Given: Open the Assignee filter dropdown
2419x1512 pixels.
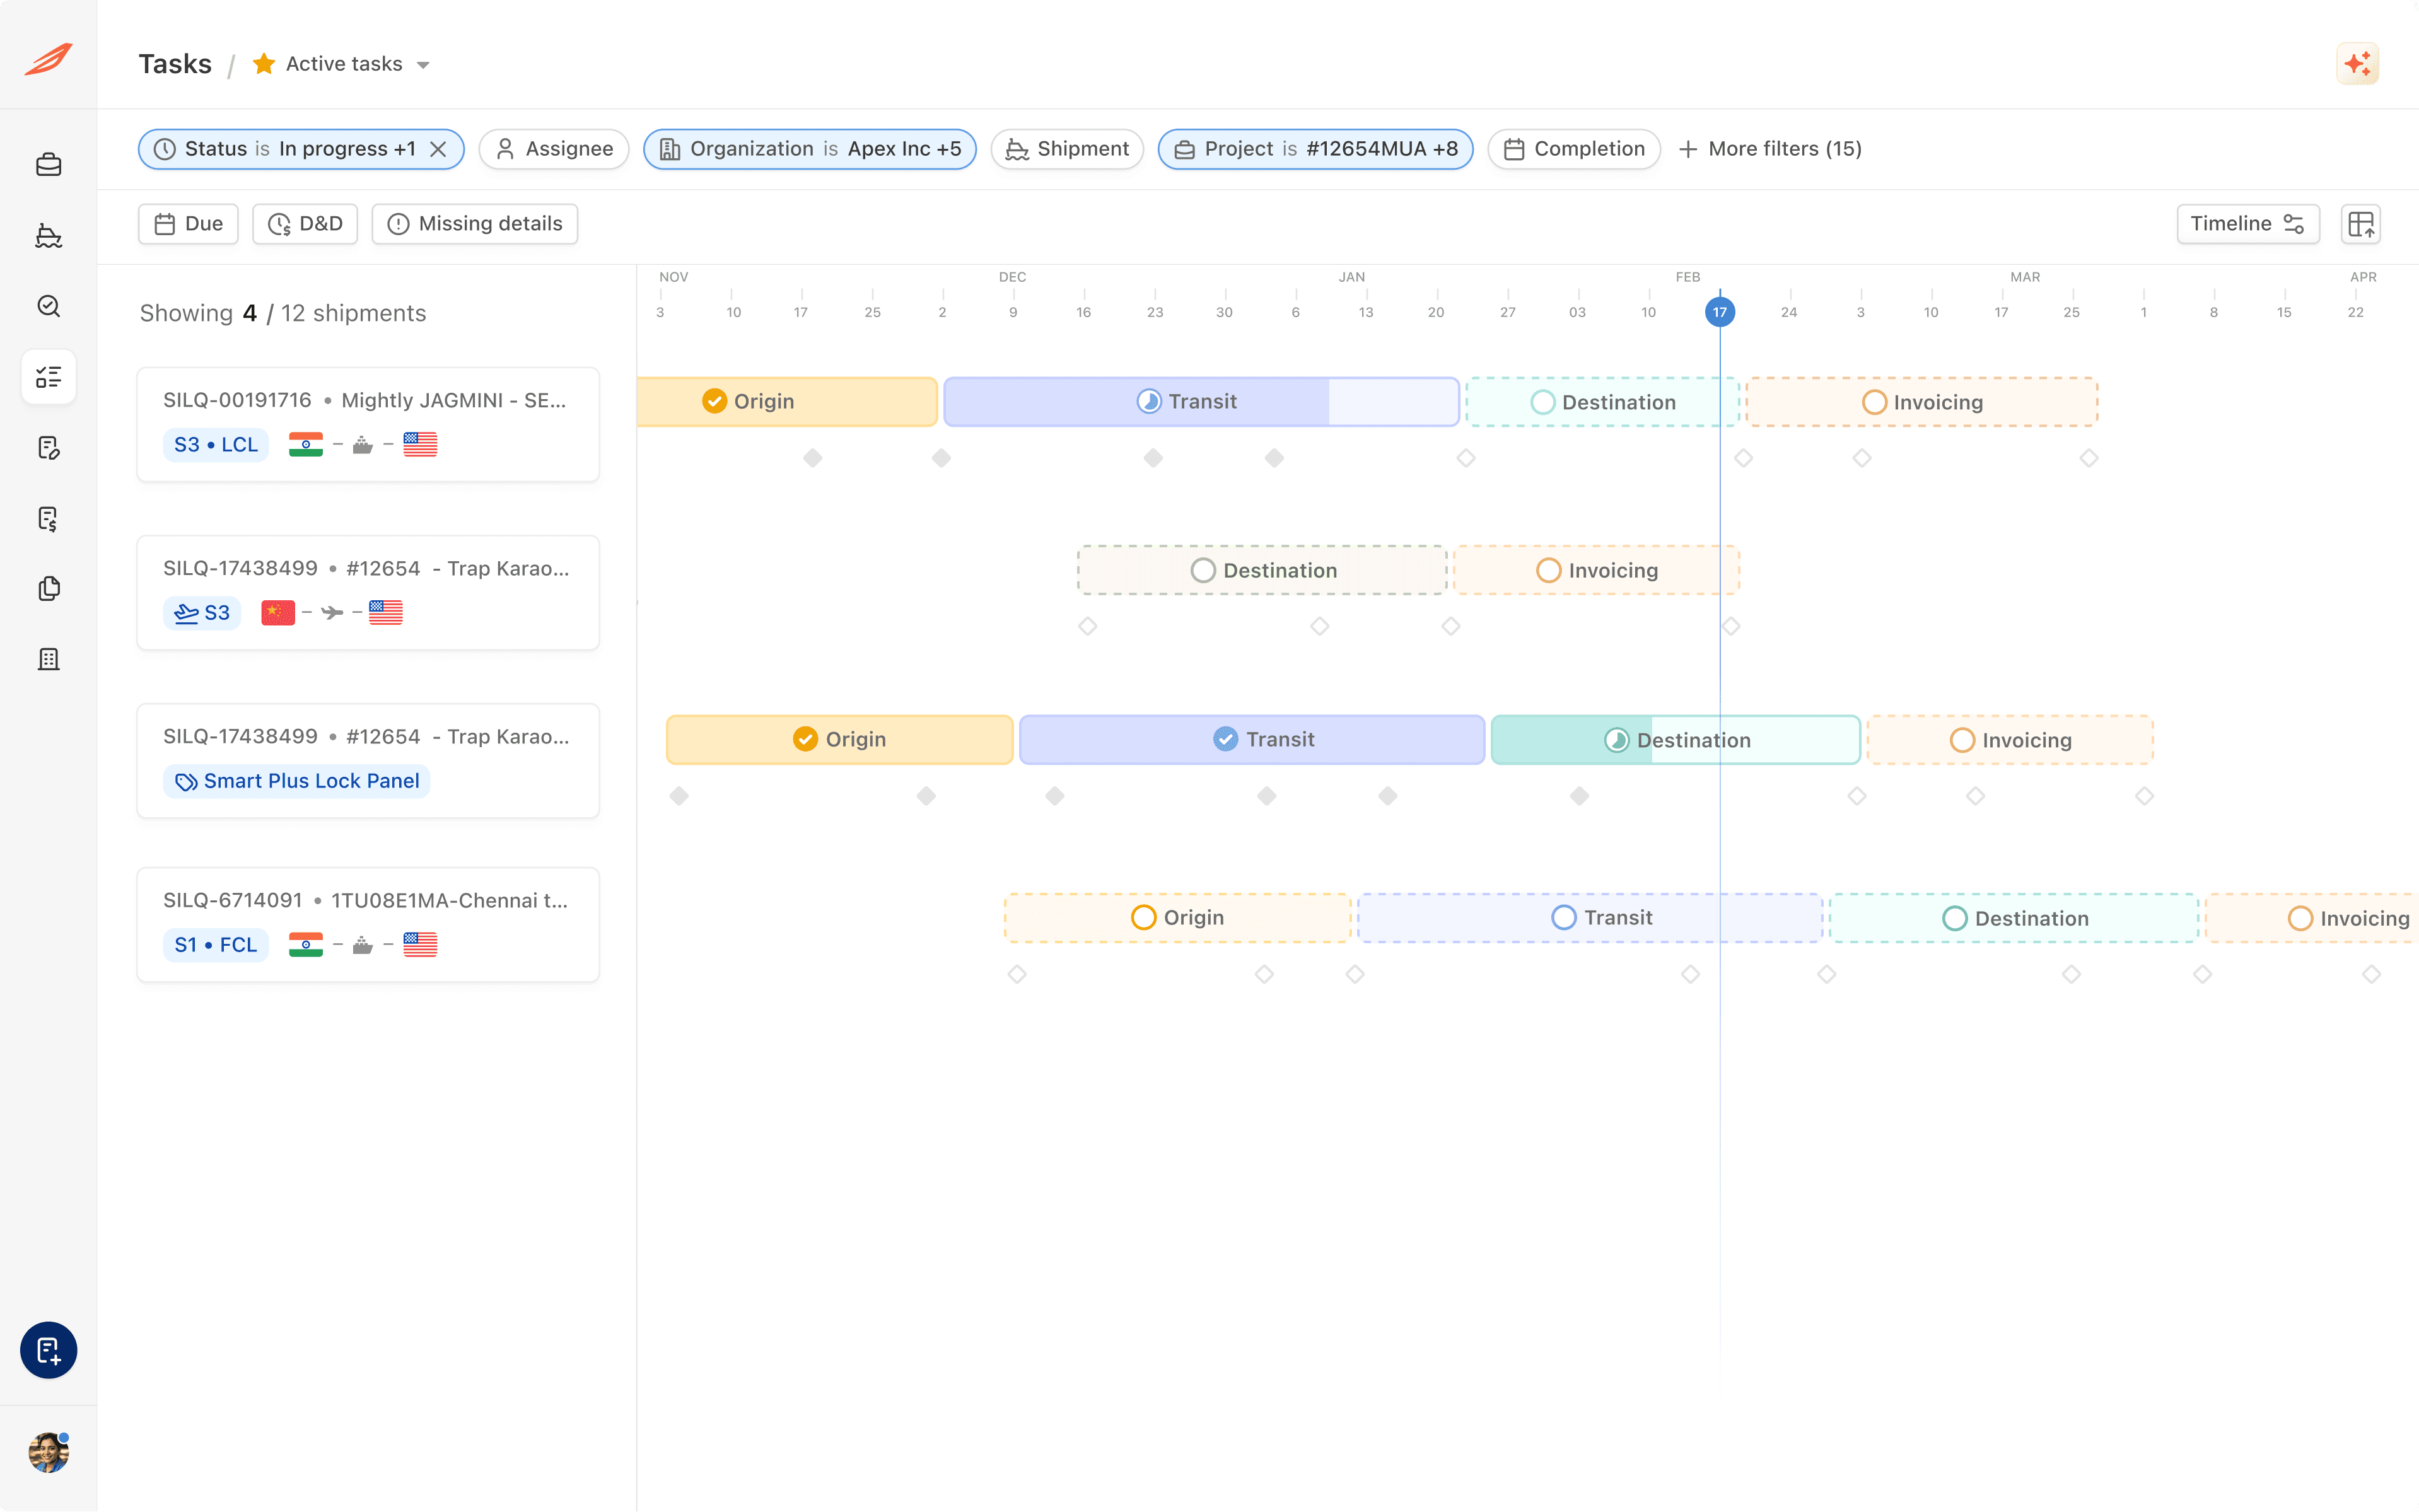Looking at the screenshot, I should 554,149.
